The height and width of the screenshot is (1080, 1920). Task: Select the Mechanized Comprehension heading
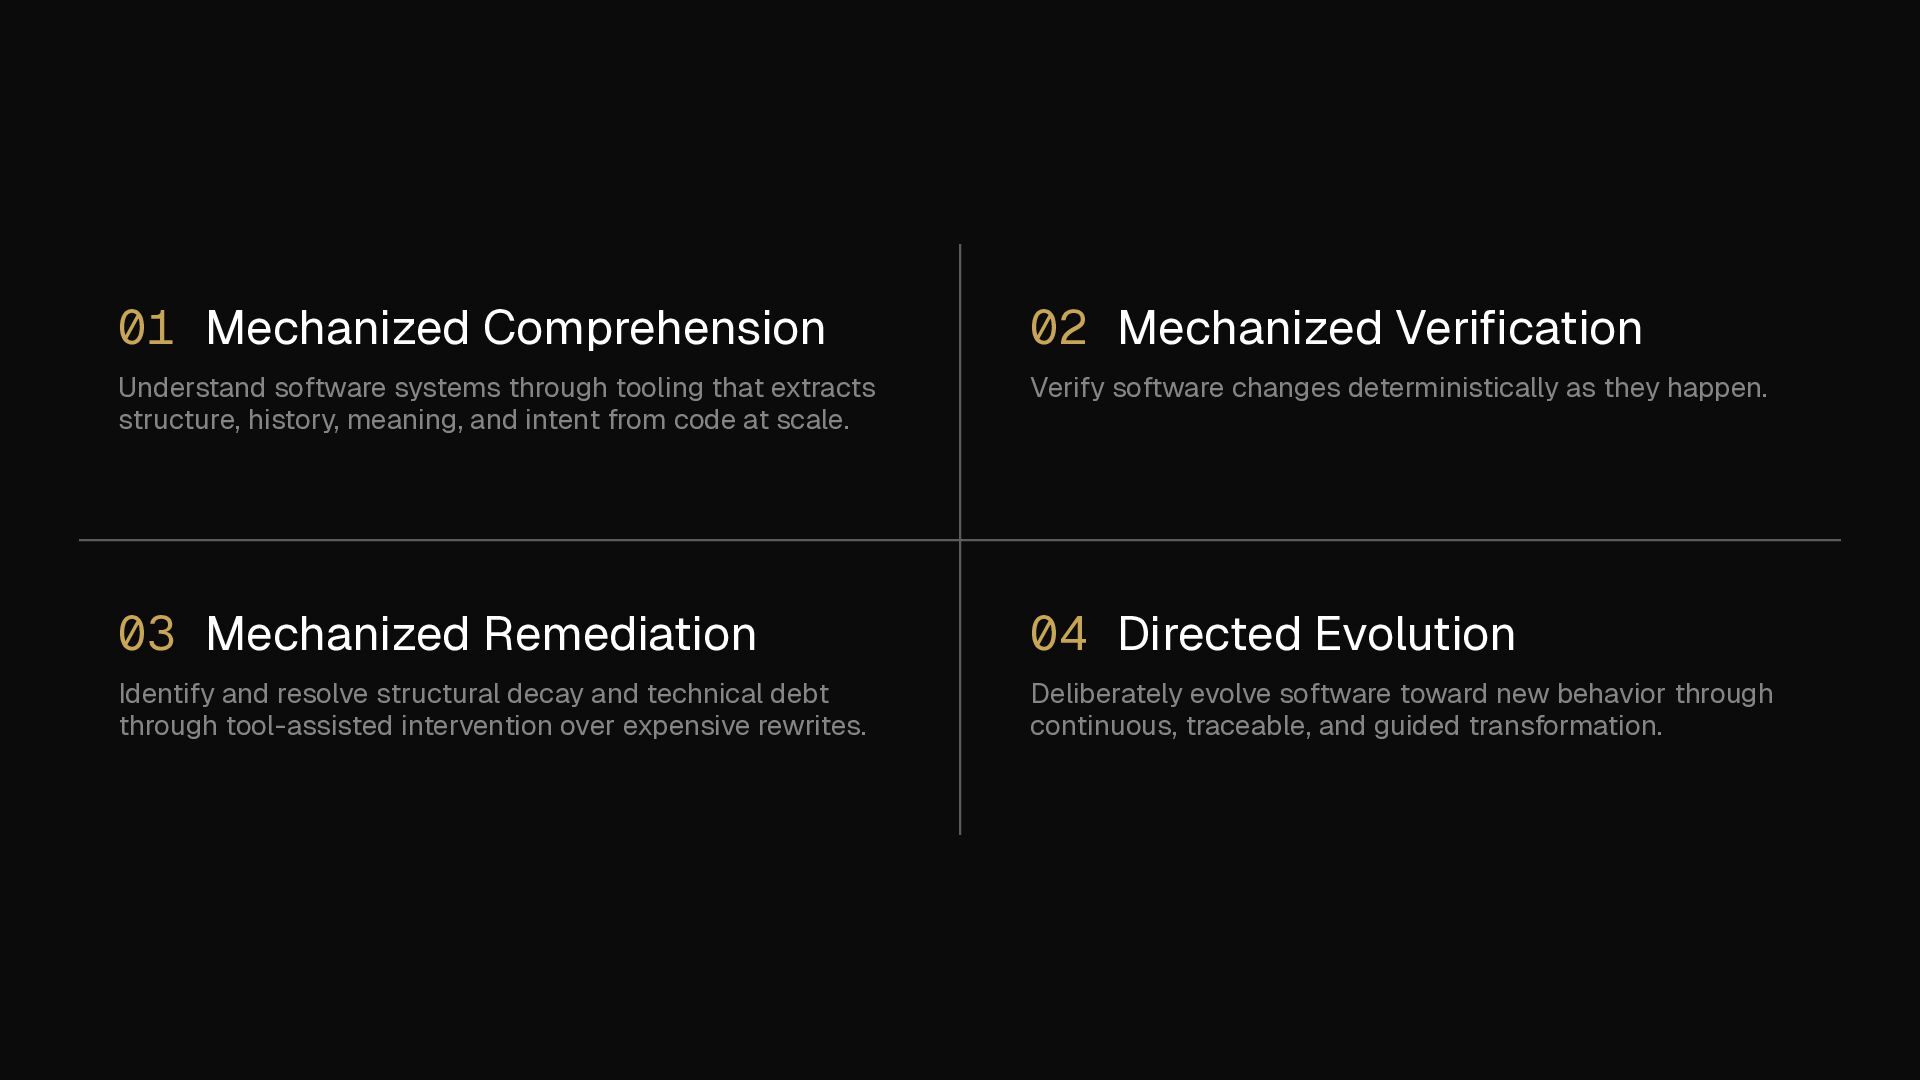coord(515,328)
